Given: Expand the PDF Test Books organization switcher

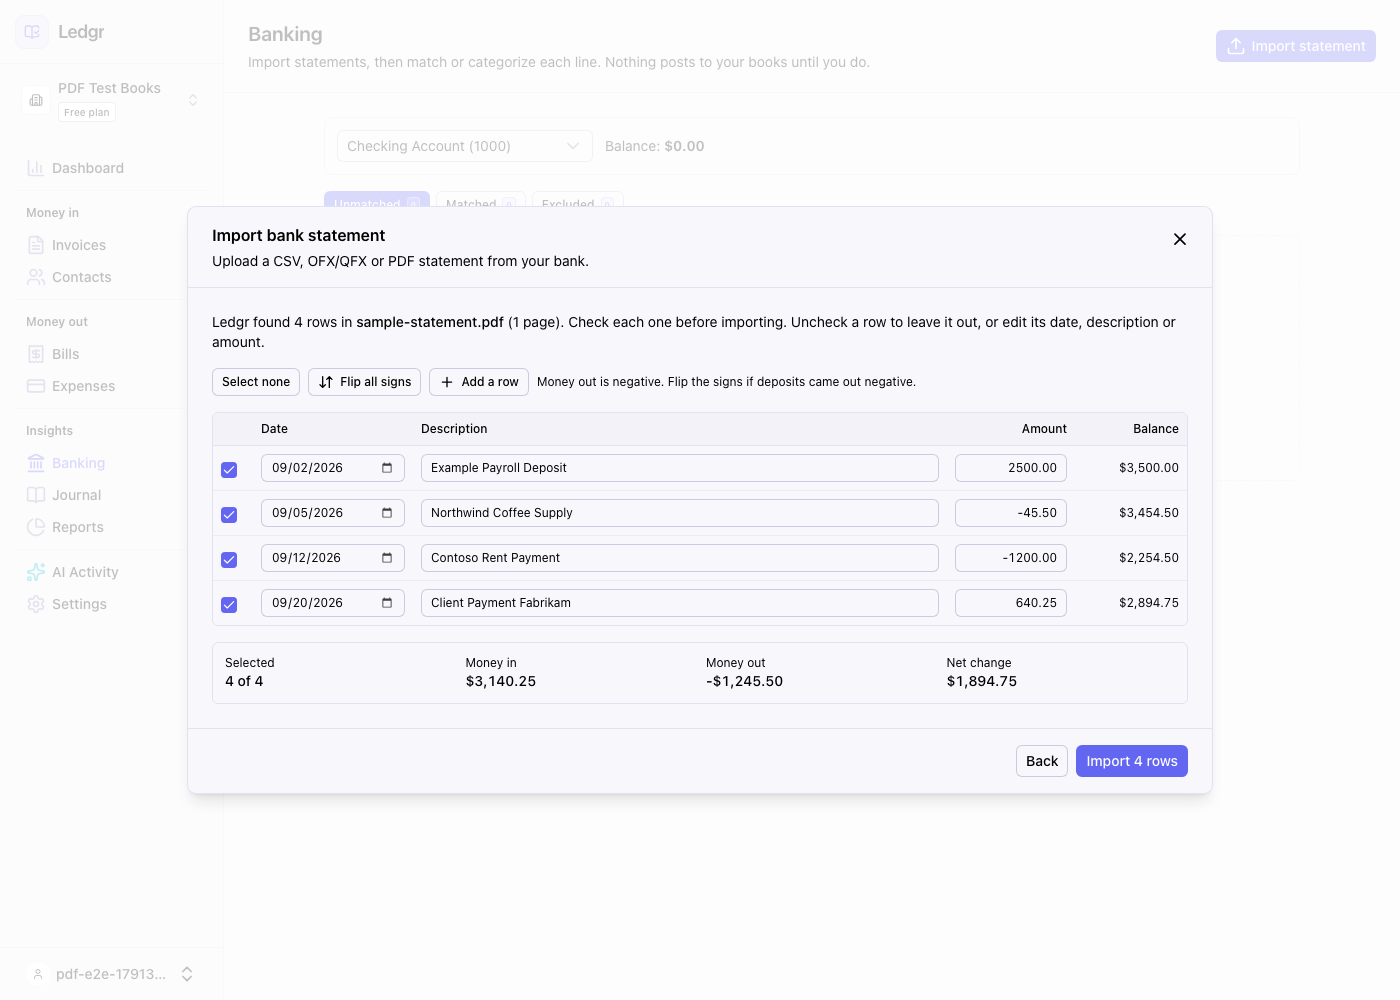Looking at the screenshot, I should [111, 100].
